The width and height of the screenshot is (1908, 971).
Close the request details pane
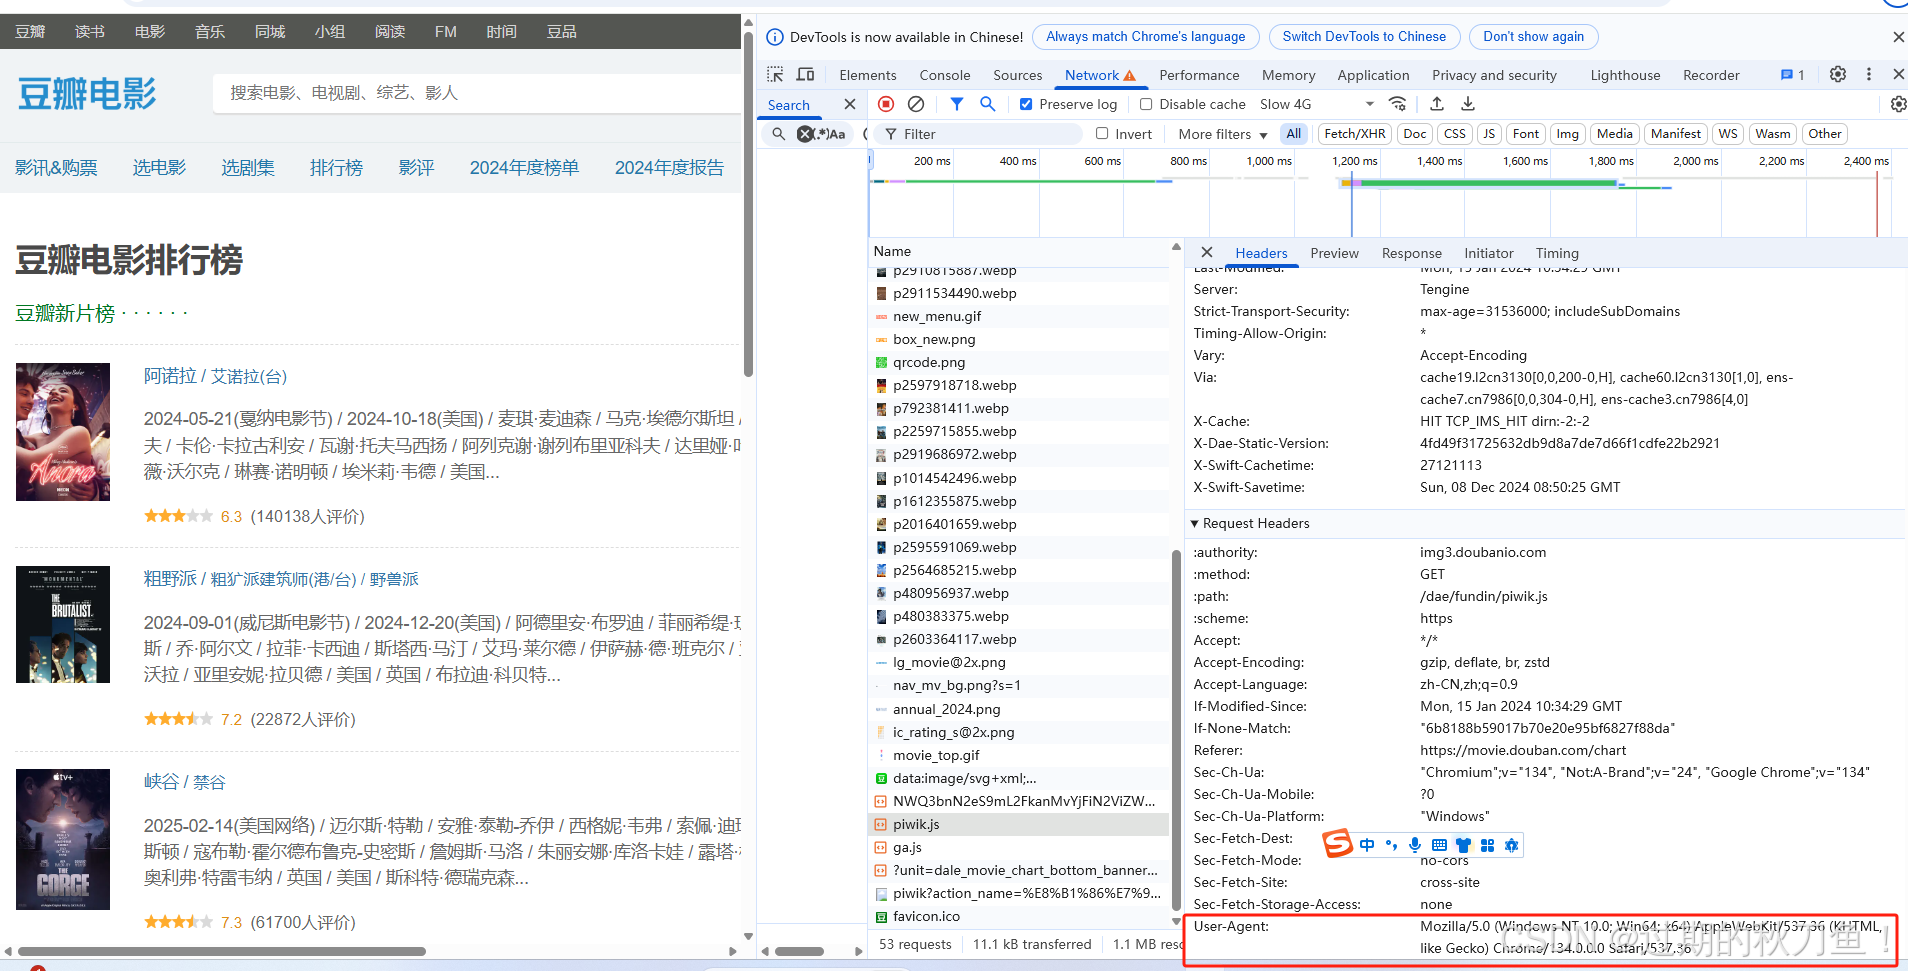(1207, 253)
